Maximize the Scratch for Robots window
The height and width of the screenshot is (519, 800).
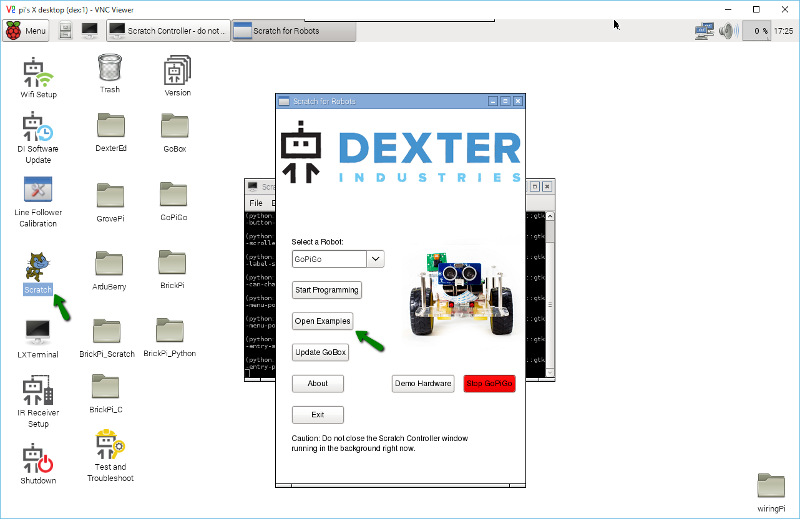tap(505, 101)
